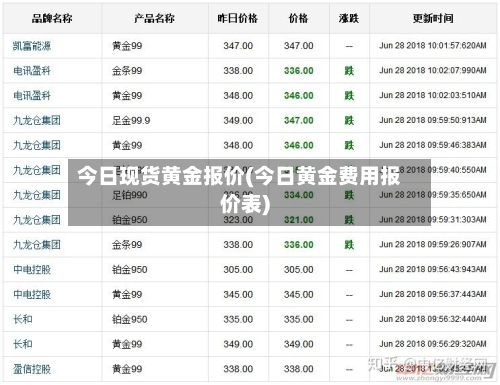Open the 盈信控股 brand link

pyautogui.click(x=32, y=369)
